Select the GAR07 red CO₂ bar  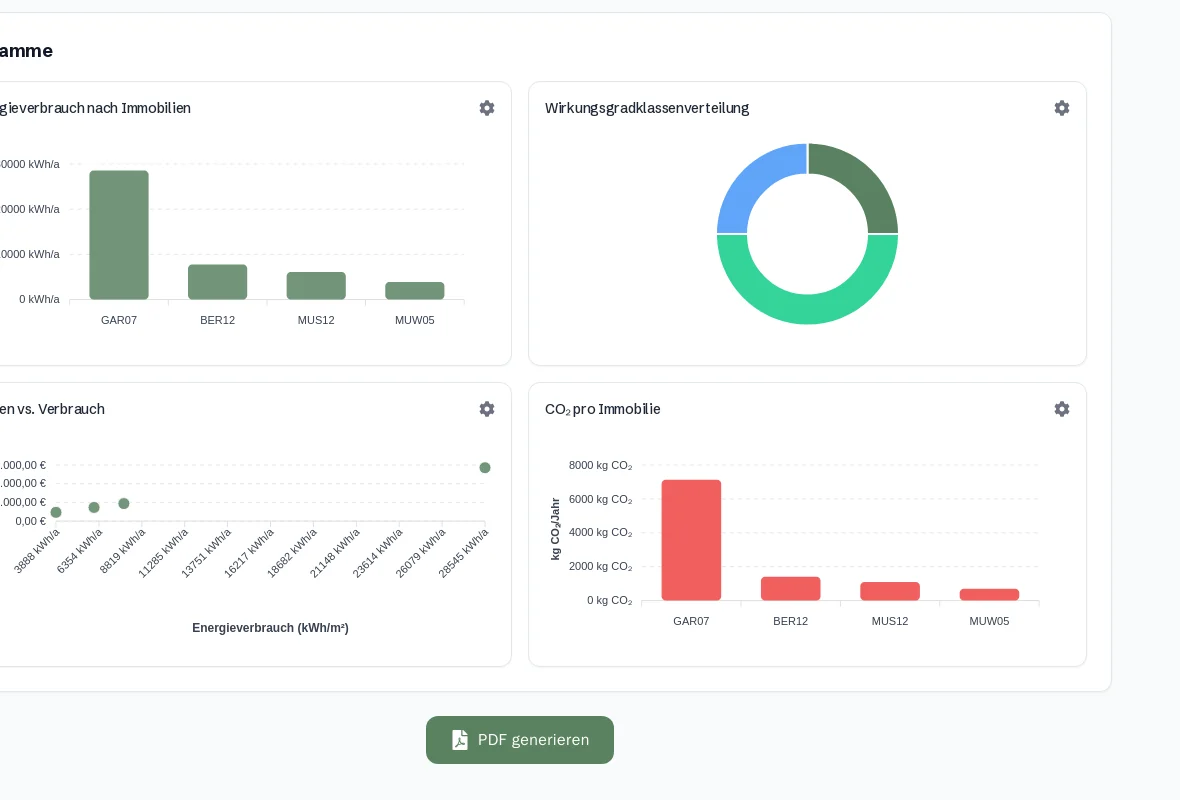point(692,540)
